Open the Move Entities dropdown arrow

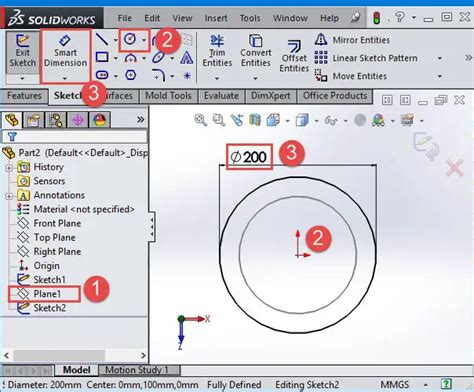pyautogui.click(x=440, y=76)
